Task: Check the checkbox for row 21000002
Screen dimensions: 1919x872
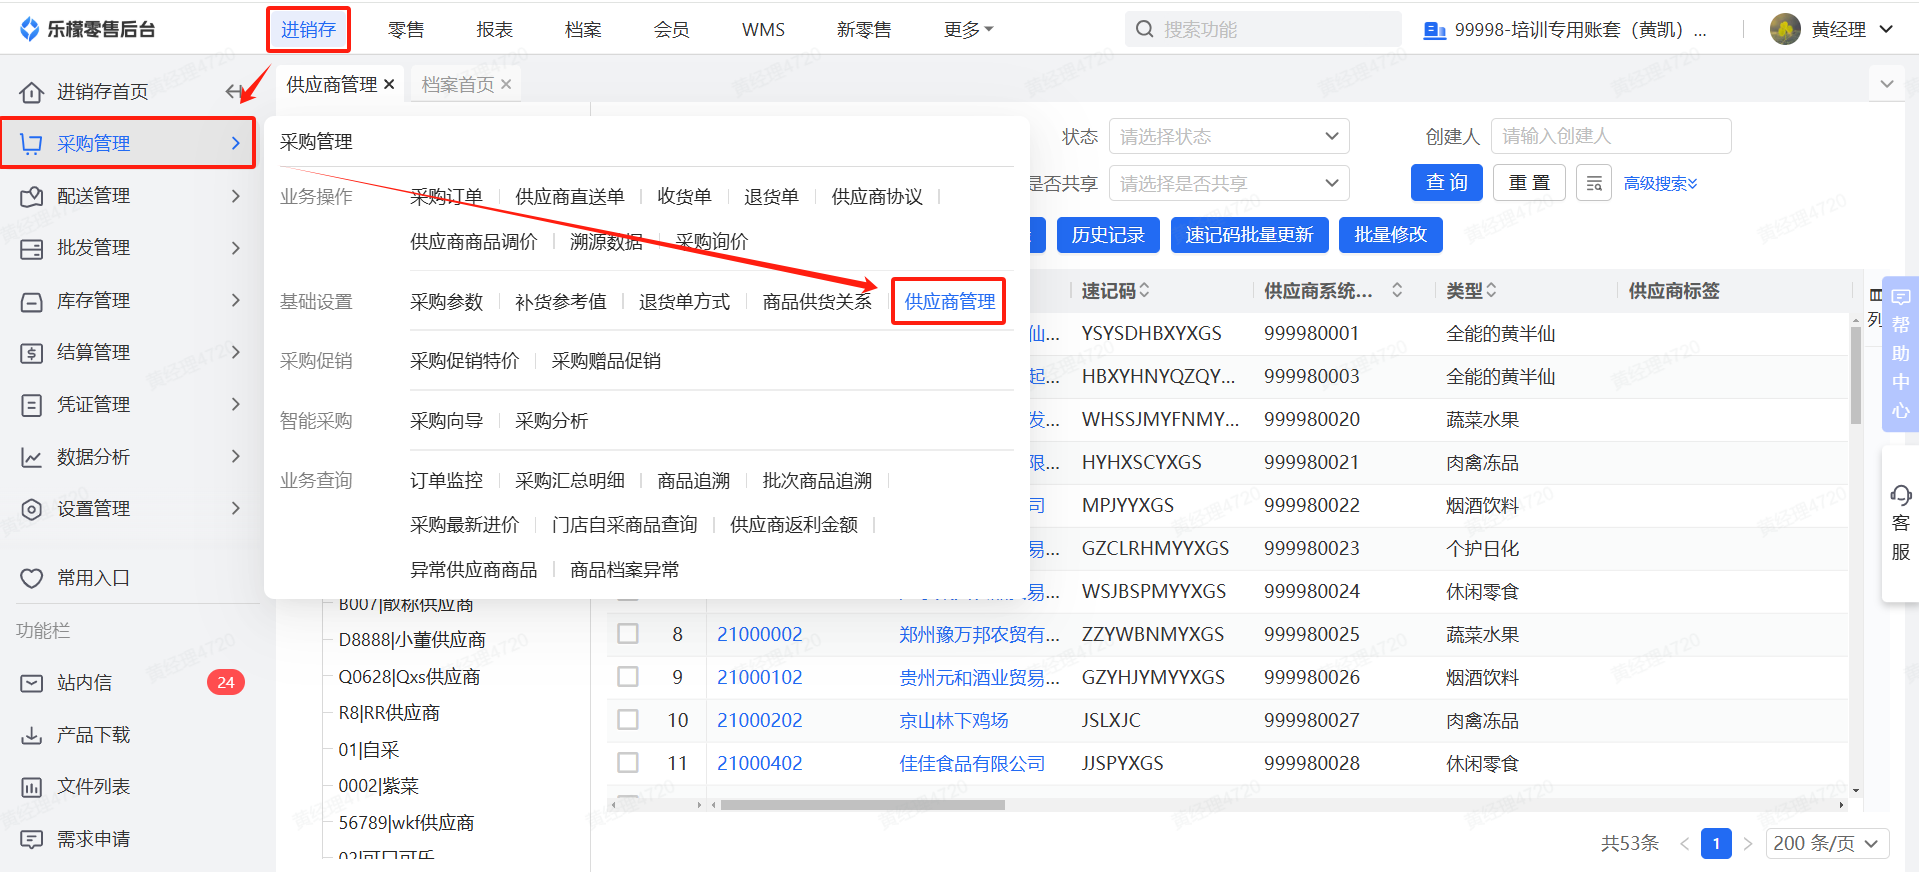Action: (x=628, y=634)
